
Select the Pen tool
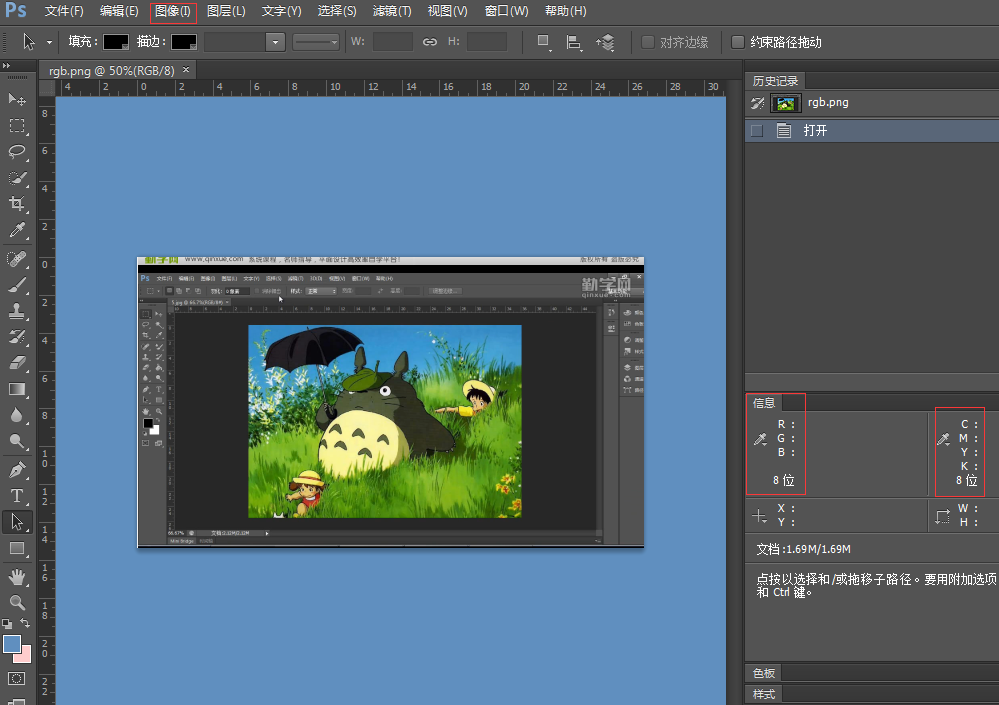coord(17,470)
